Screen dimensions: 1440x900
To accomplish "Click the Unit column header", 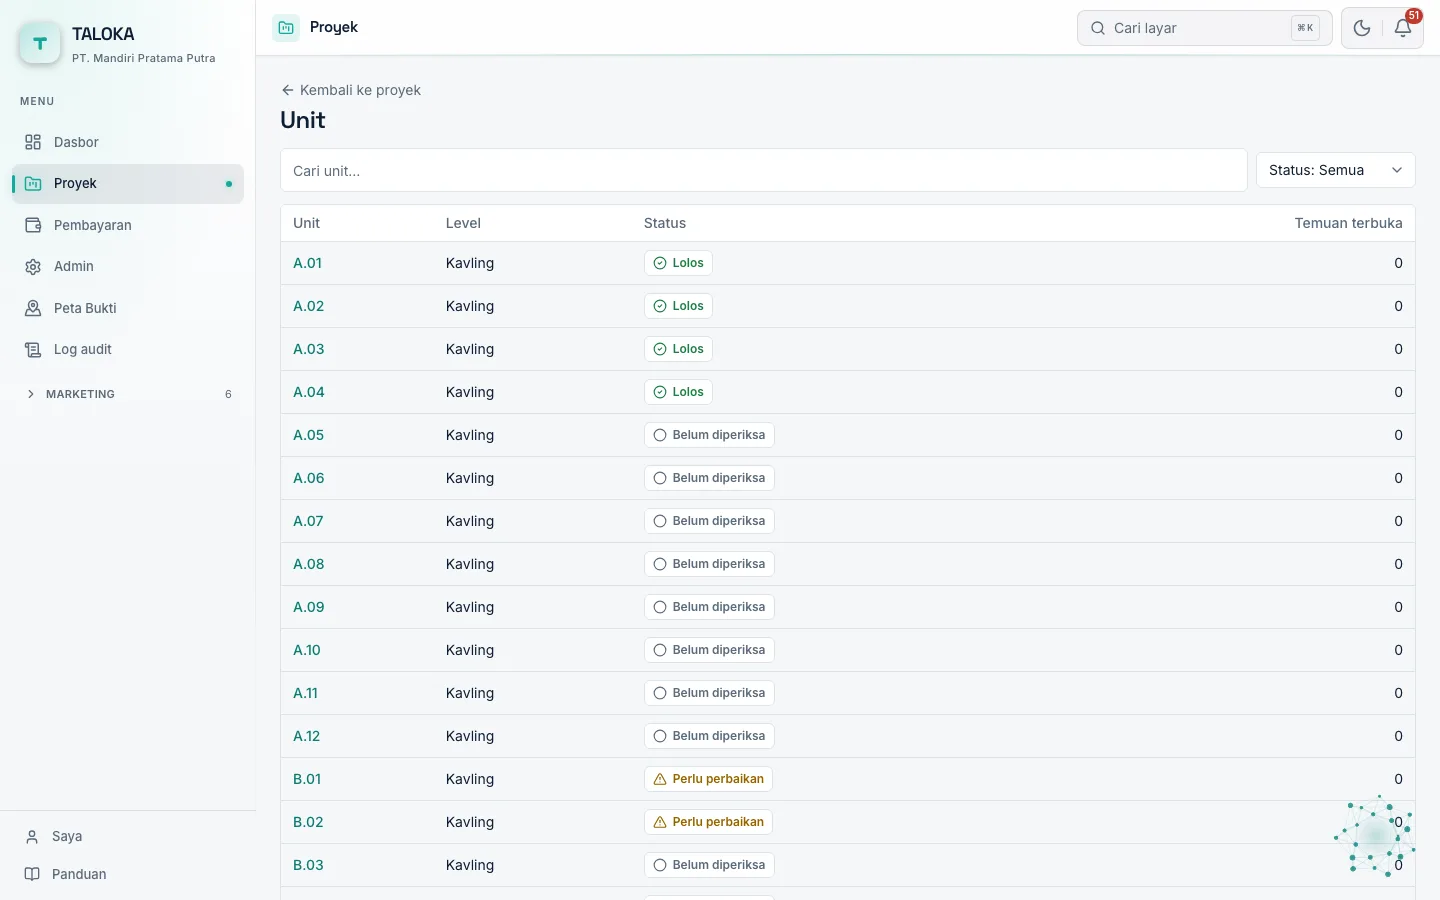I will click(x=306, y=223).
